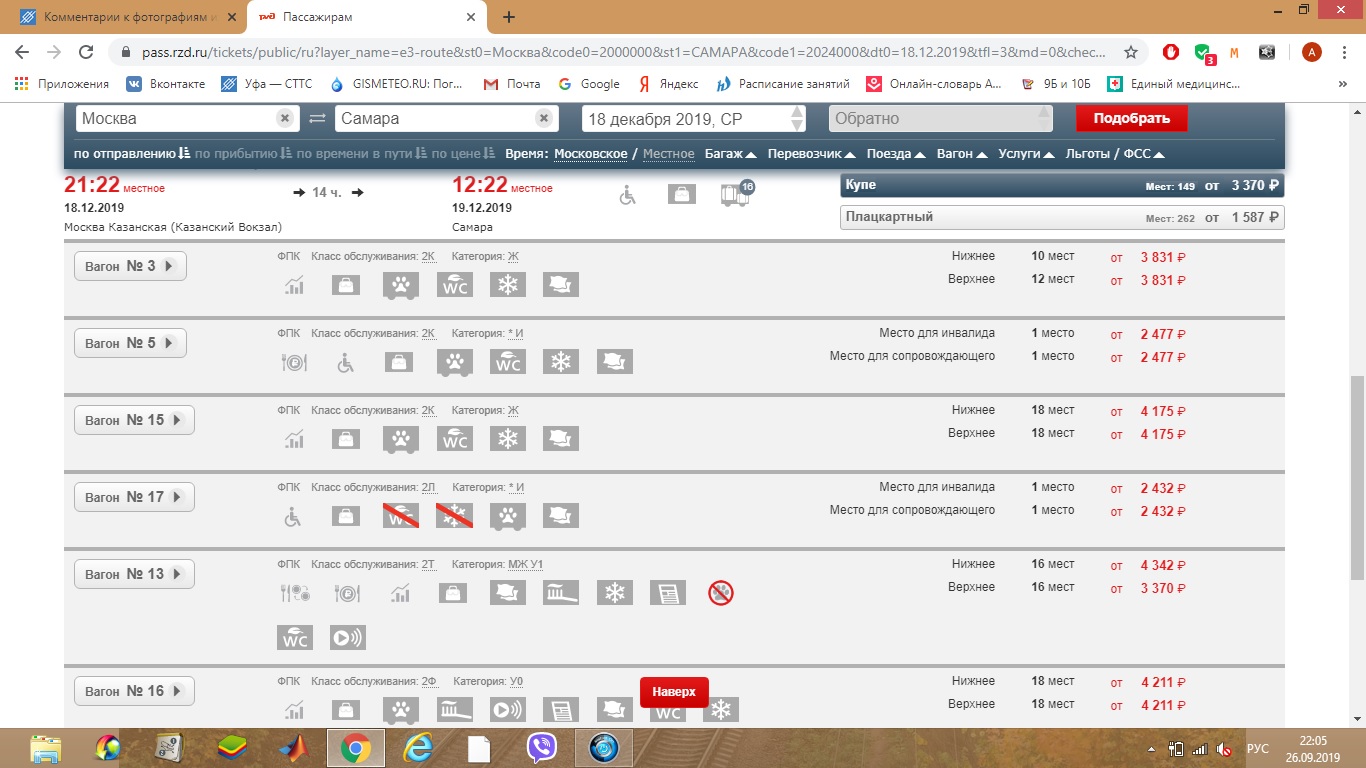Click snowflake air conditioning icon in Вагон № 15
This screenshot has width=1366, height=768.
[508, 439]
